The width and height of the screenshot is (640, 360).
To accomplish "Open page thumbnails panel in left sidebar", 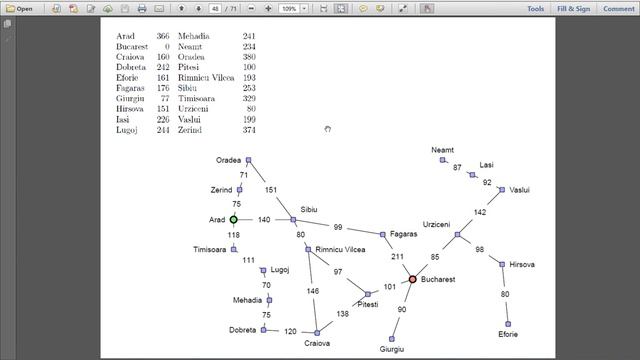I will pyautogui.click(x=7, y=24).
